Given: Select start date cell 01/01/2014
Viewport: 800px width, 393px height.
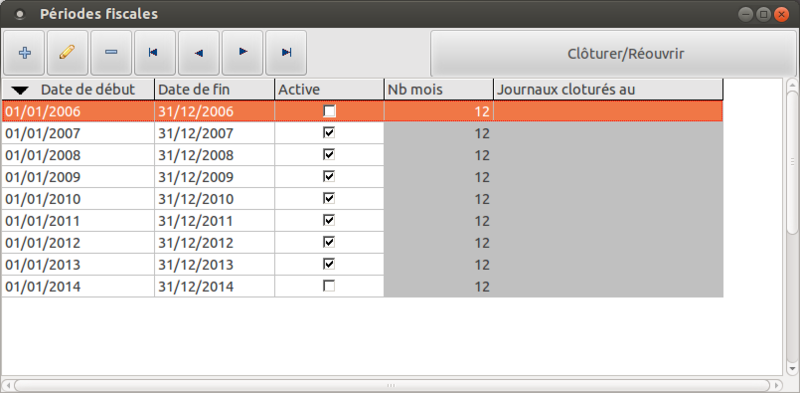Looking at the screenshot, I should click(x=78, y=286).
